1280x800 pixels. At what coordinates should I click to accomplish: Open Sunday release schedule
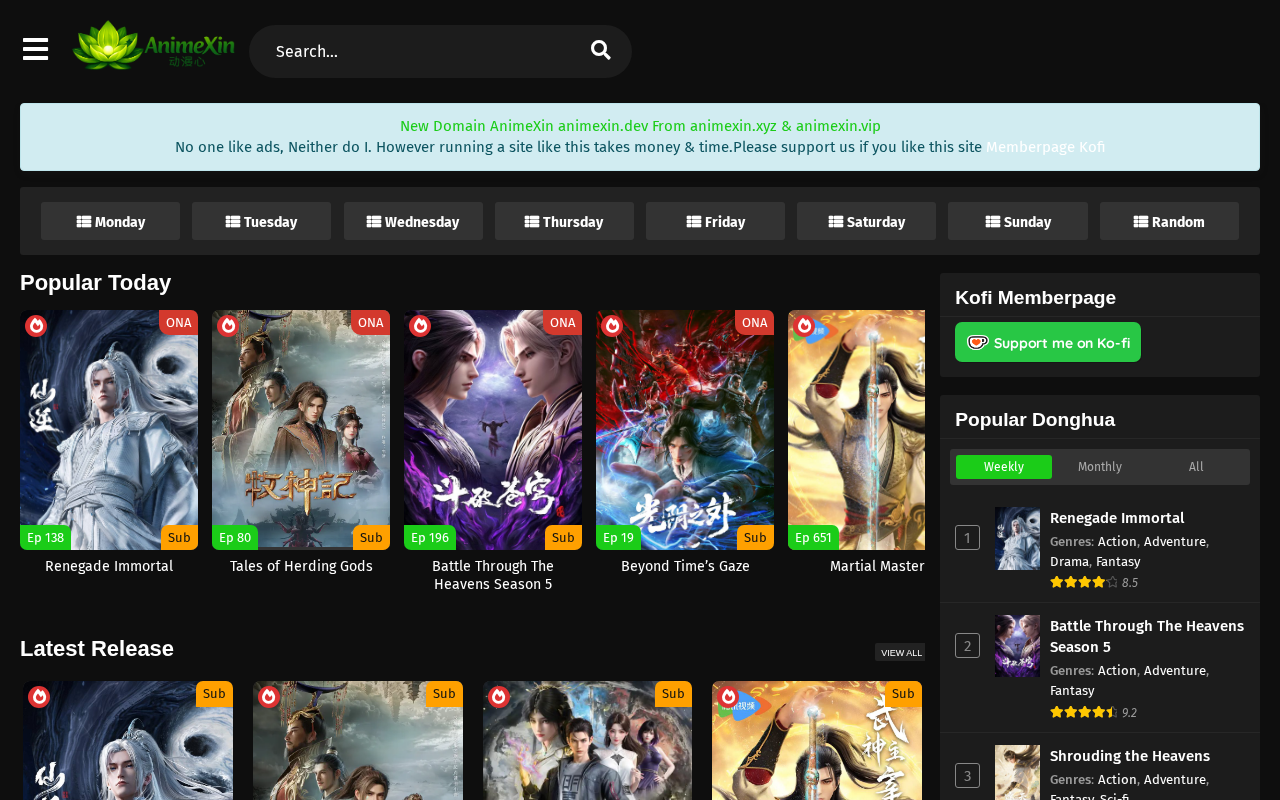[1018, 221]
